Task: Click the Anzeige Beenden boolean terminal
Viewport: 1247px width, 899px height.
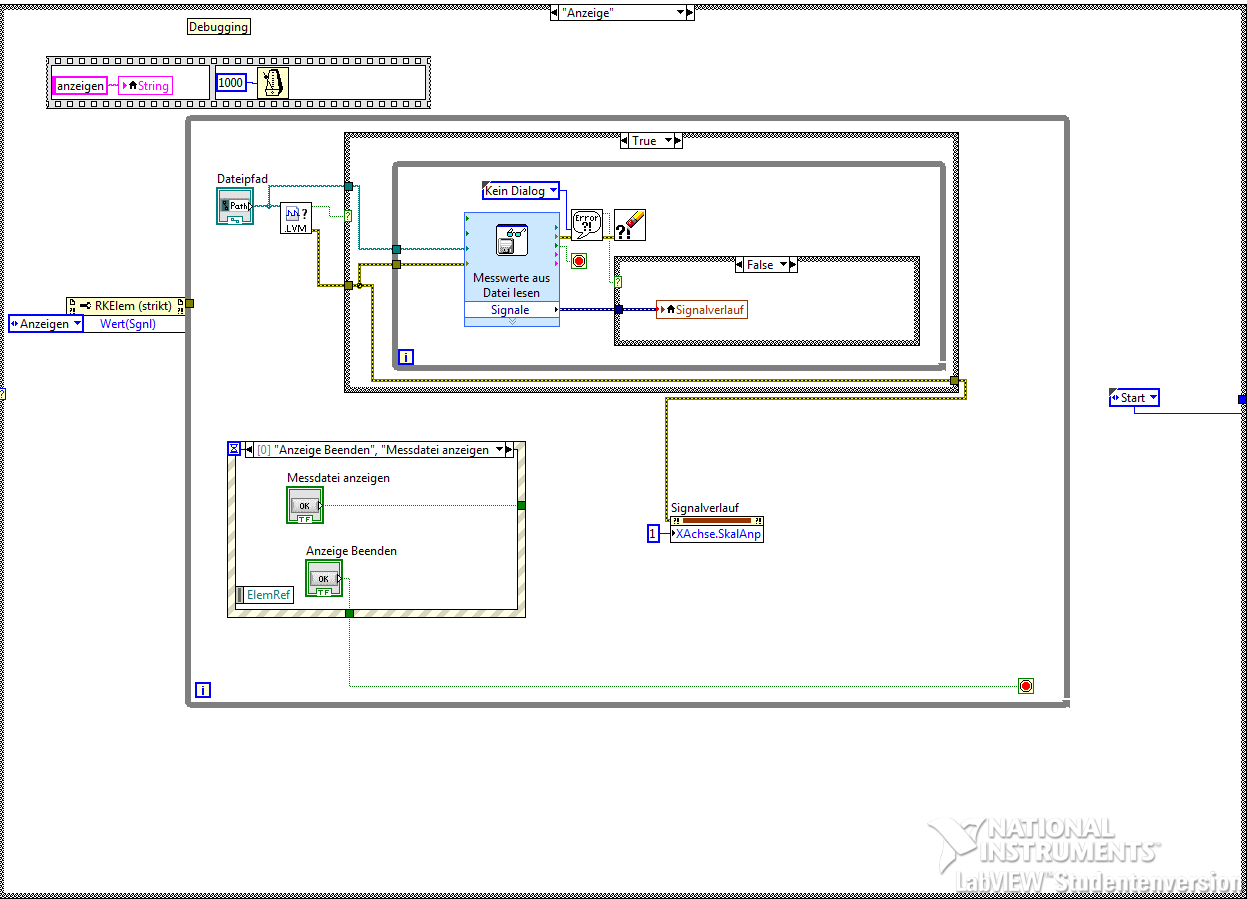Action: pos(323,578)
